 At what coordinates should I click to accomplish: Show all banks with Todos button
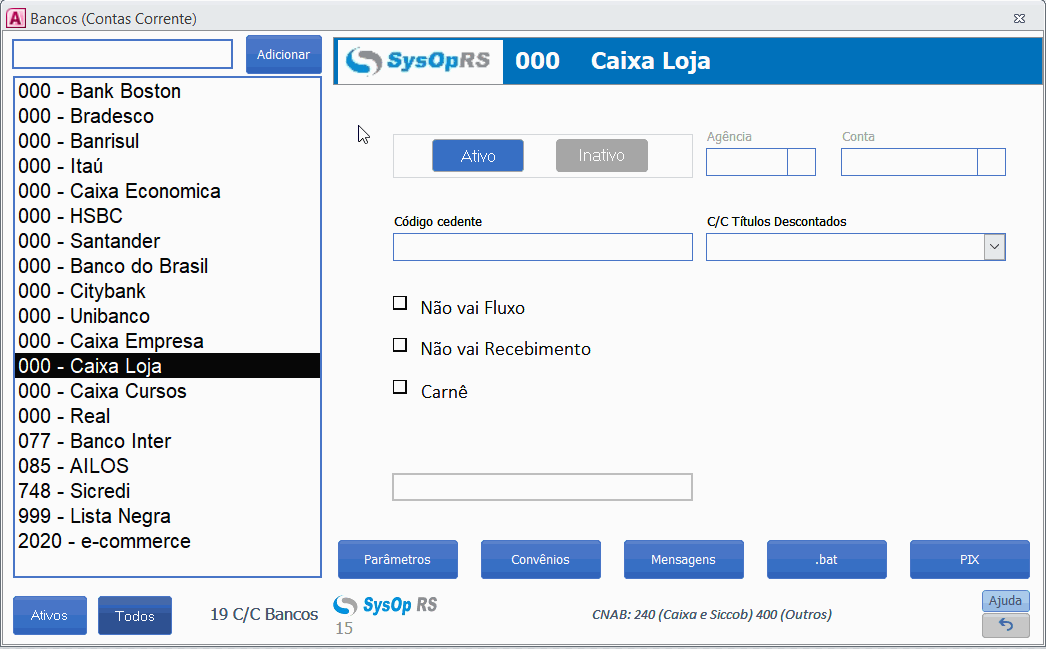[x=135, y=615]
